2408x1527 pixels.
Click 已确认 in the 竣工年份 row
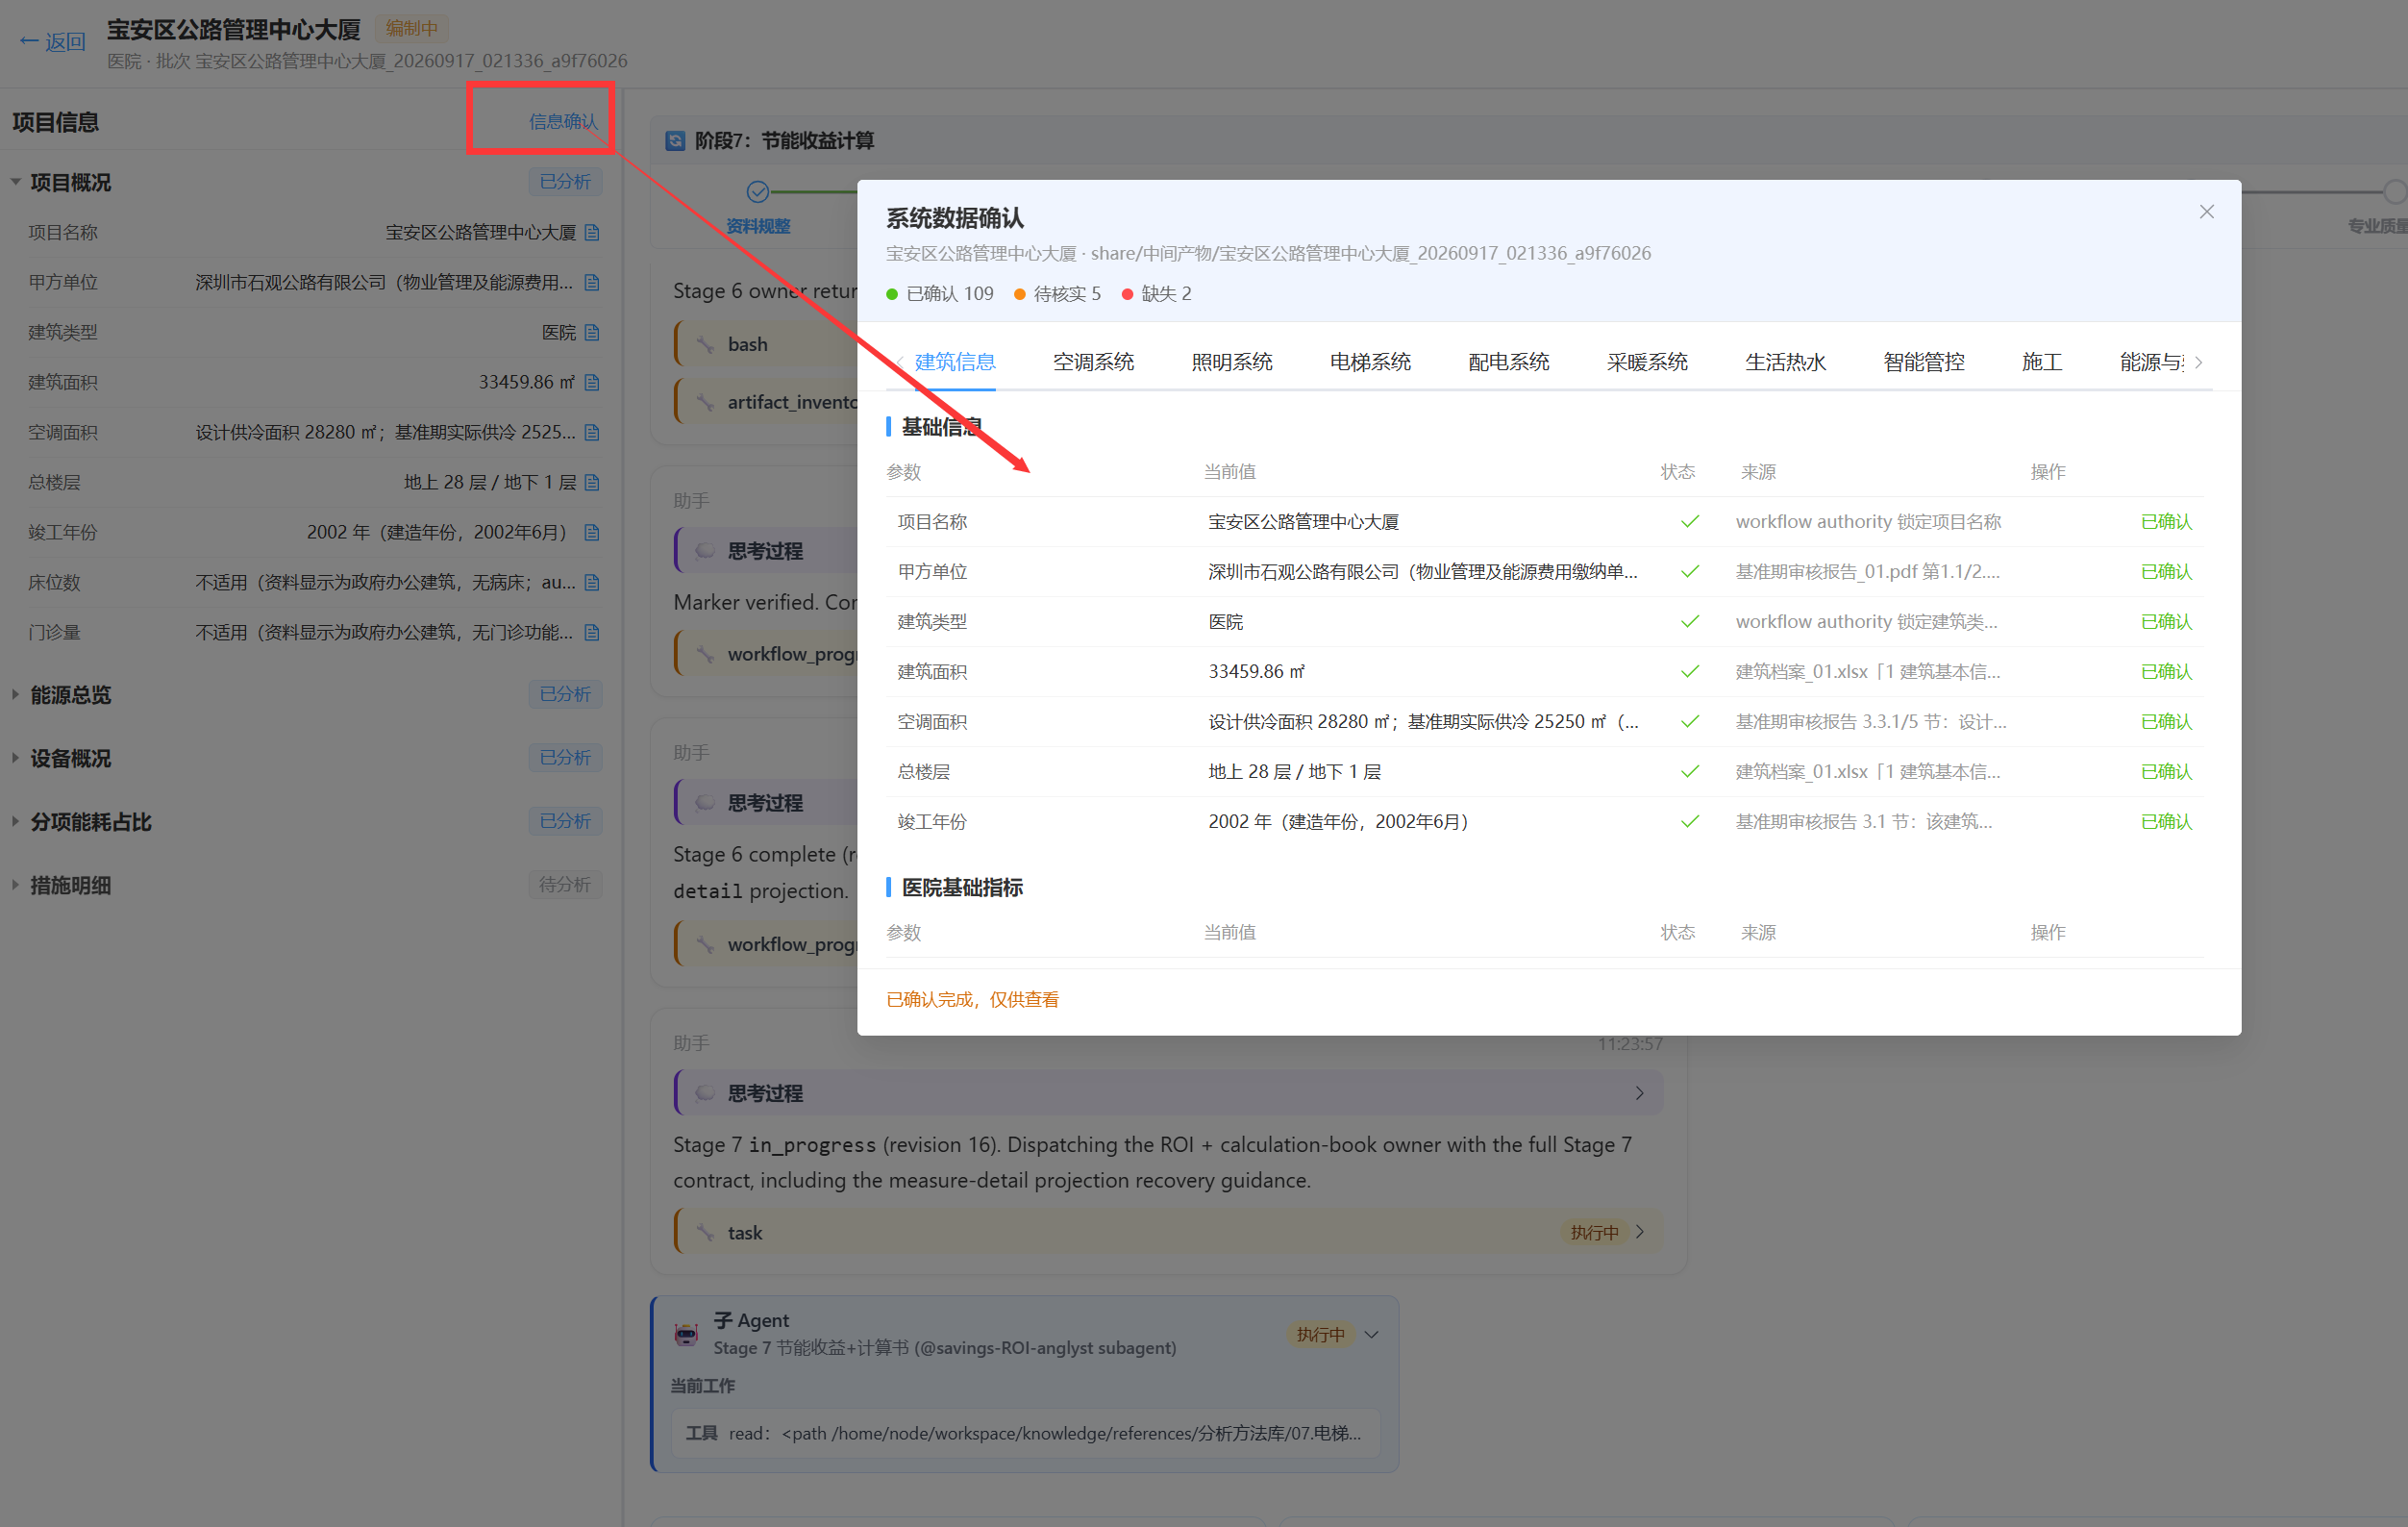(x=2165, y=822)
